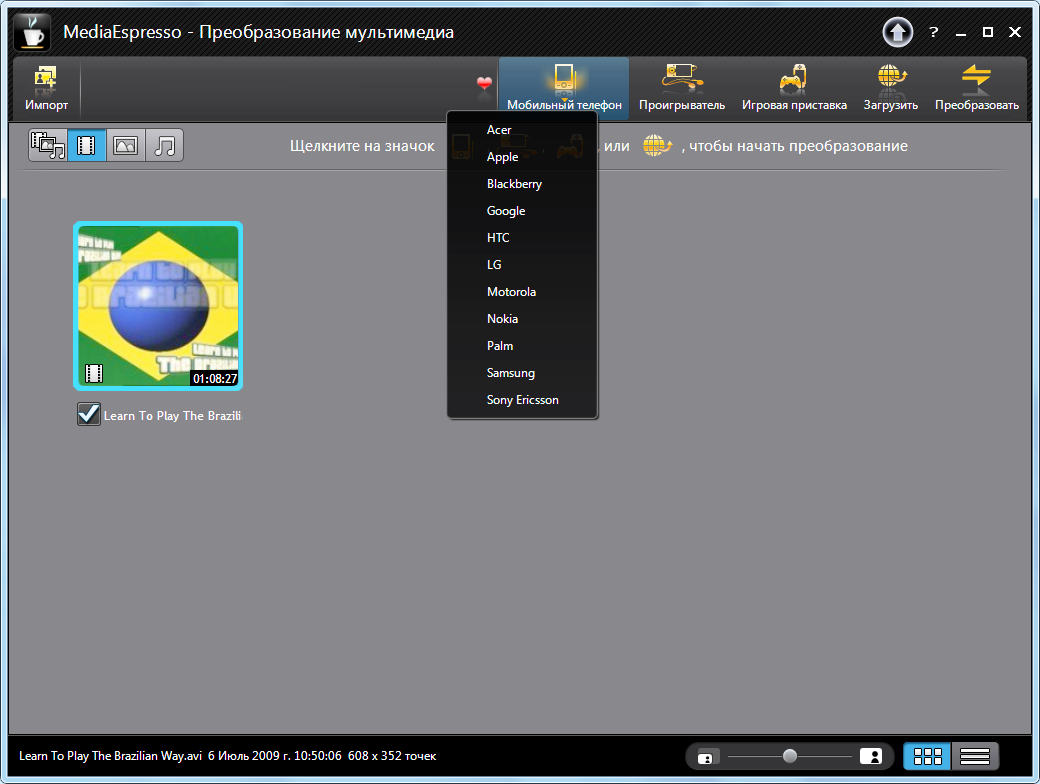1040x784 pixels.
Task: Open help via the question mark icon
Action: click(x=934, y=32)
